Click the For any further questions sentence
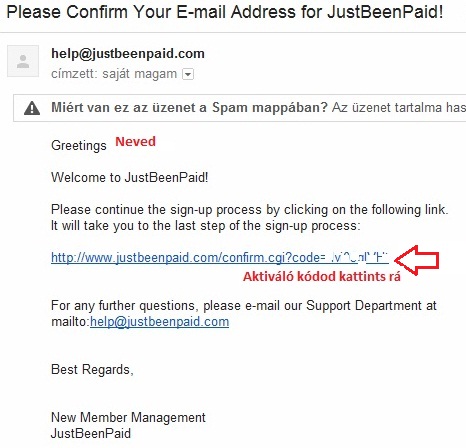This screenshot has height=448, width=466. (244, 306)
